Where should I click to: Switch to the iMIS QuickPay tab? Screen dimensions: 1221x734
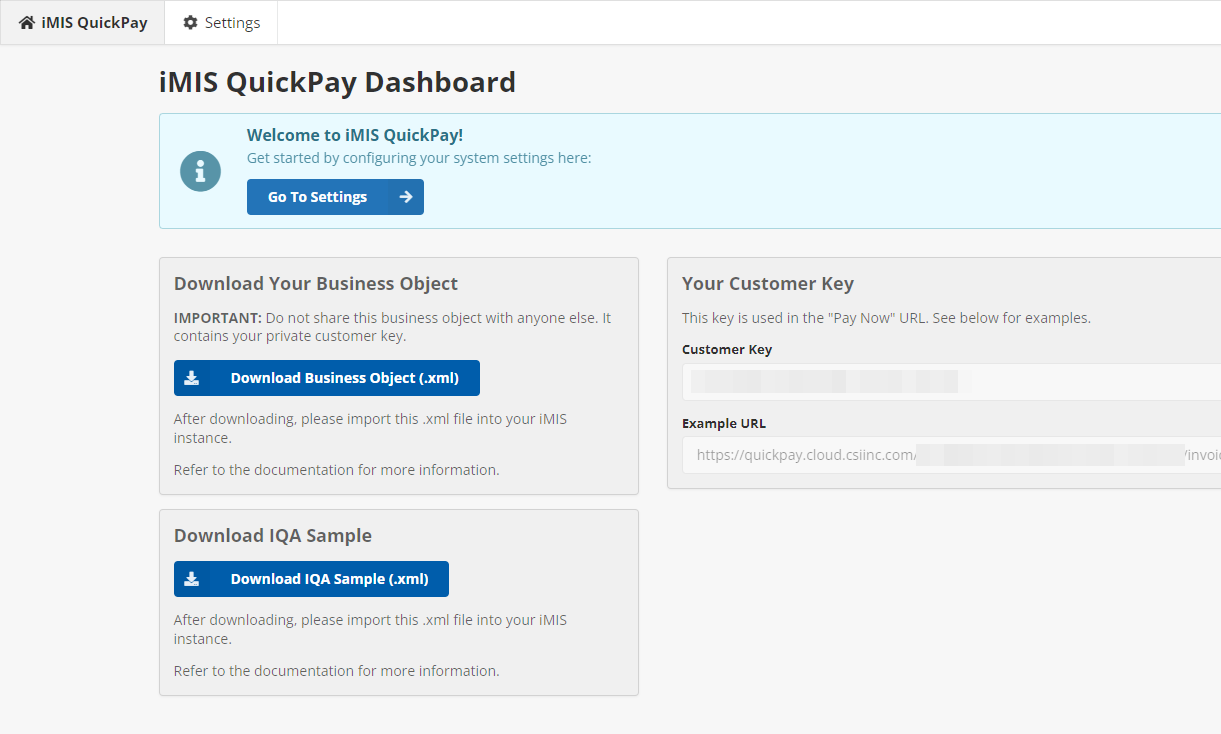83,22
